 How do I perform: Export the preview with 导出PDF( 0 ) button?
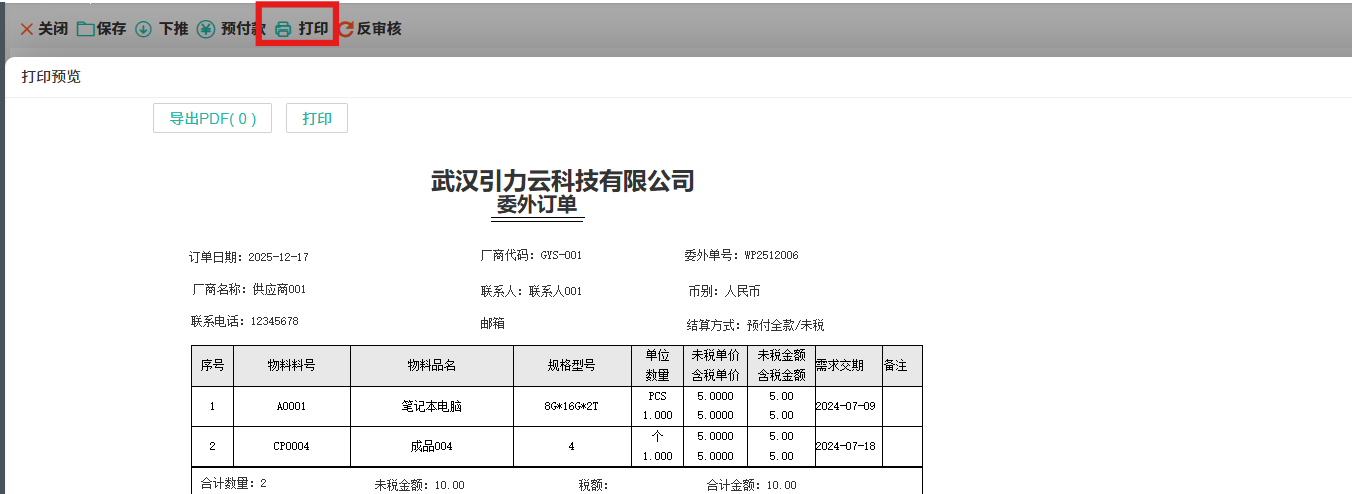[x=212, y=118]
